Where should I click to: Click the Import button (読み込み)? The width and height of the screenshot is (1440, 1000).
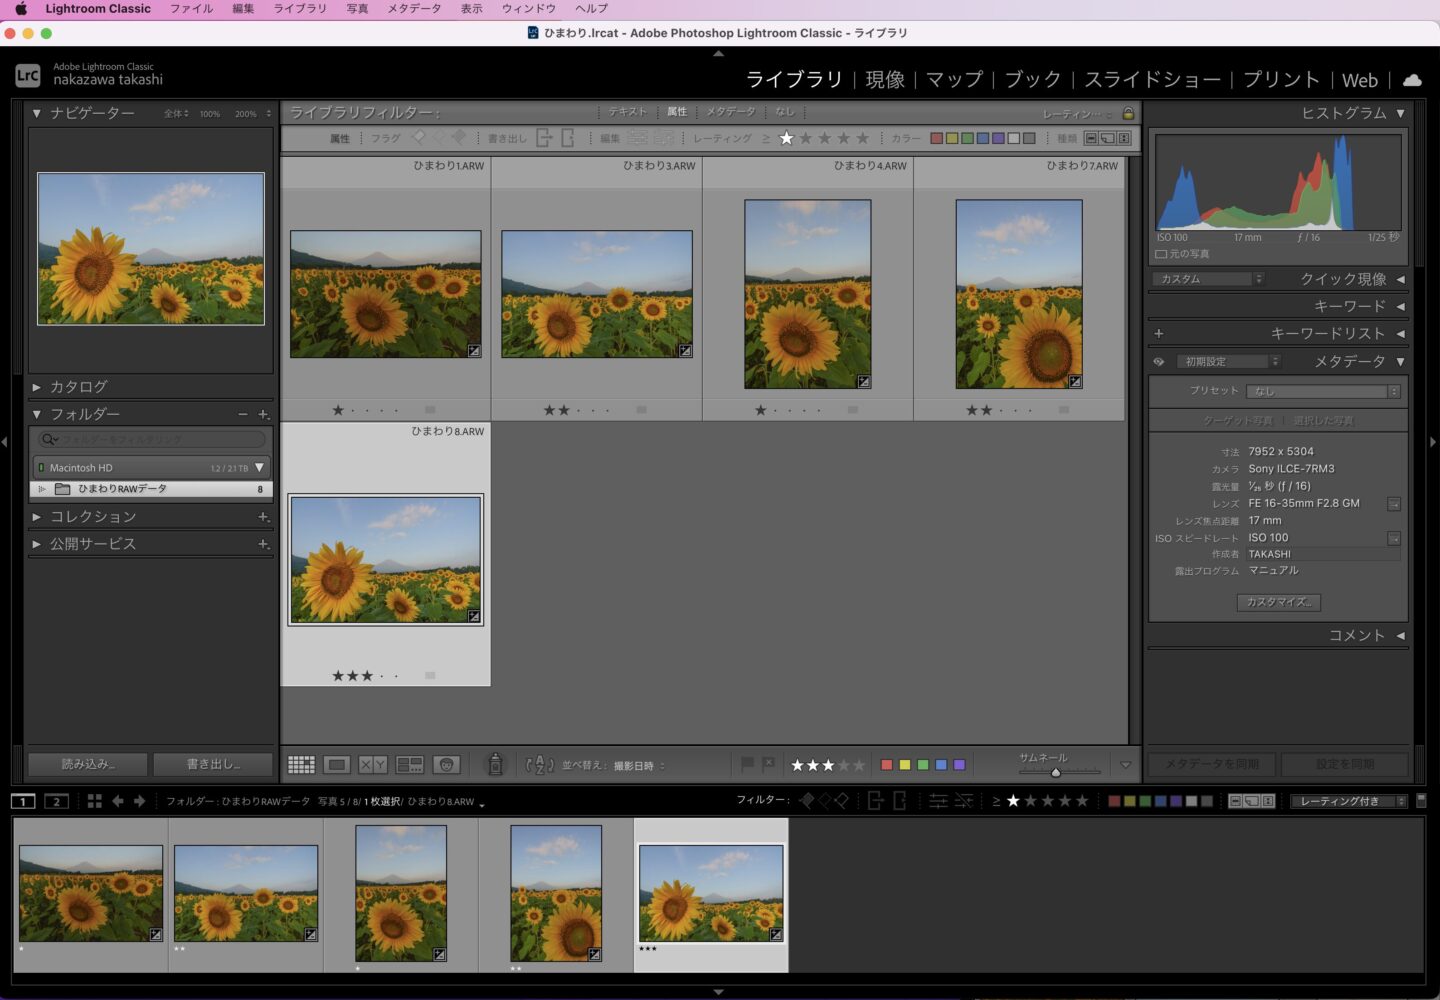coord(88,764)
